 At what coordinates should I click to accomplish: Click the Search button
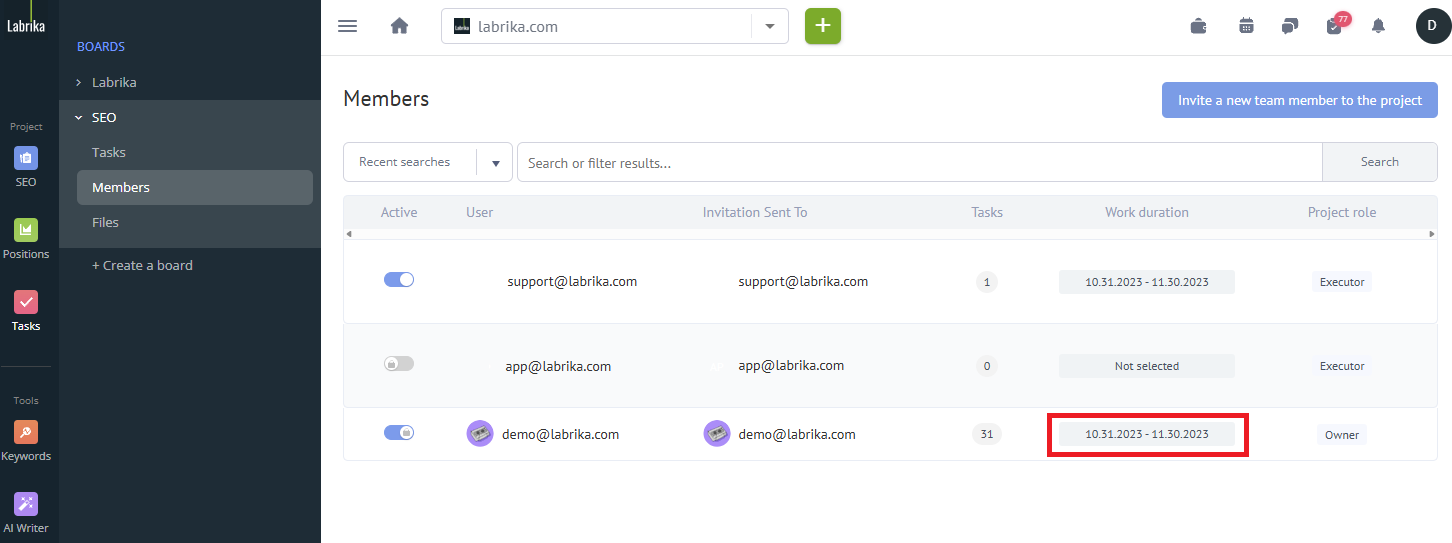pyautogui.click(x=1380, y=162)
